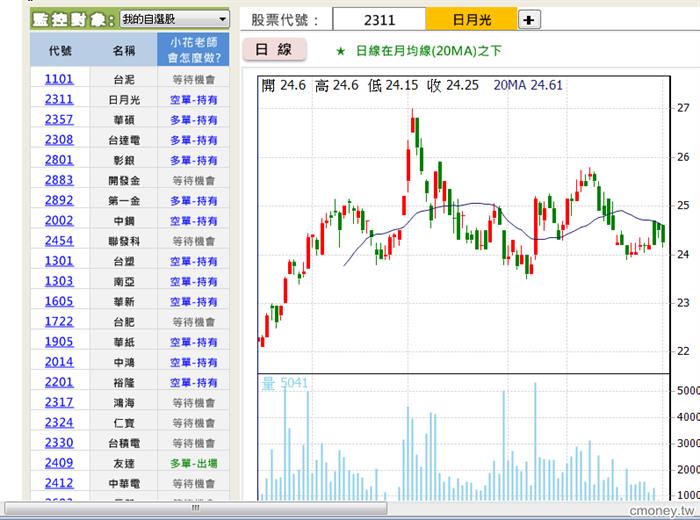Open stock code link 2801
Image resolution: width=700 pixels, height=520 pixels.
click(59, 160)
